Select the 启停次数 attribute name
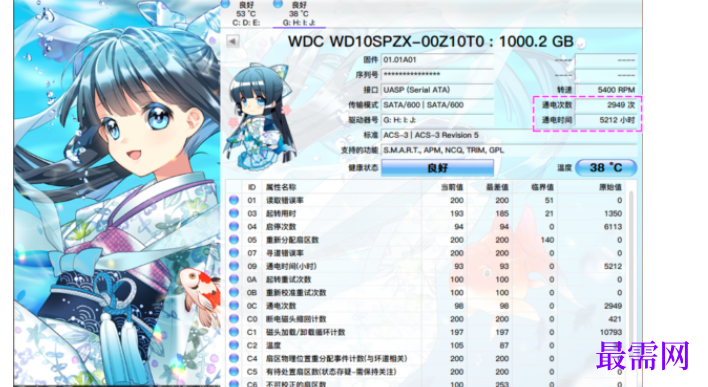The width and height of the screenshot is (708, 387). (281, 226)
